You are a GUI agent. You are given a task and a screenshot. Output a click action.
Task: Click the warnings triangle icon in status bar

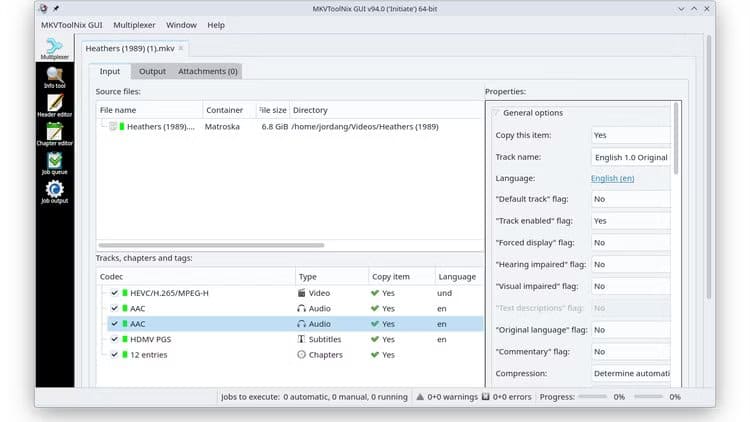pos(420,397)
